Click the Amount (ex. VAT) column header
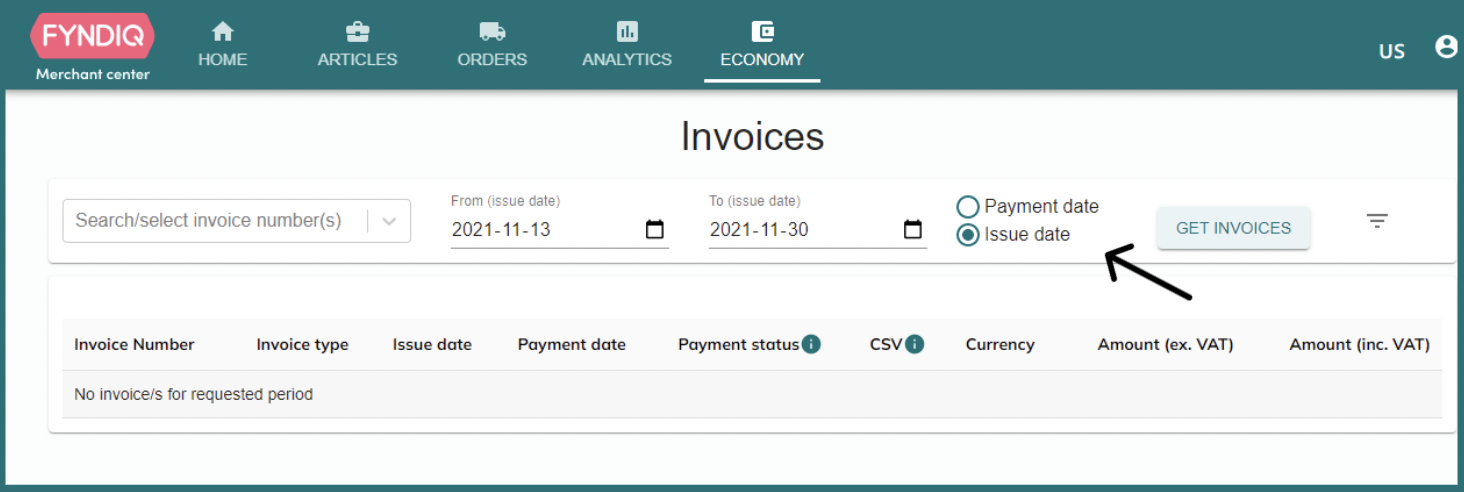The width and height of the screenshot is (1464, 492). [1165, 344]
